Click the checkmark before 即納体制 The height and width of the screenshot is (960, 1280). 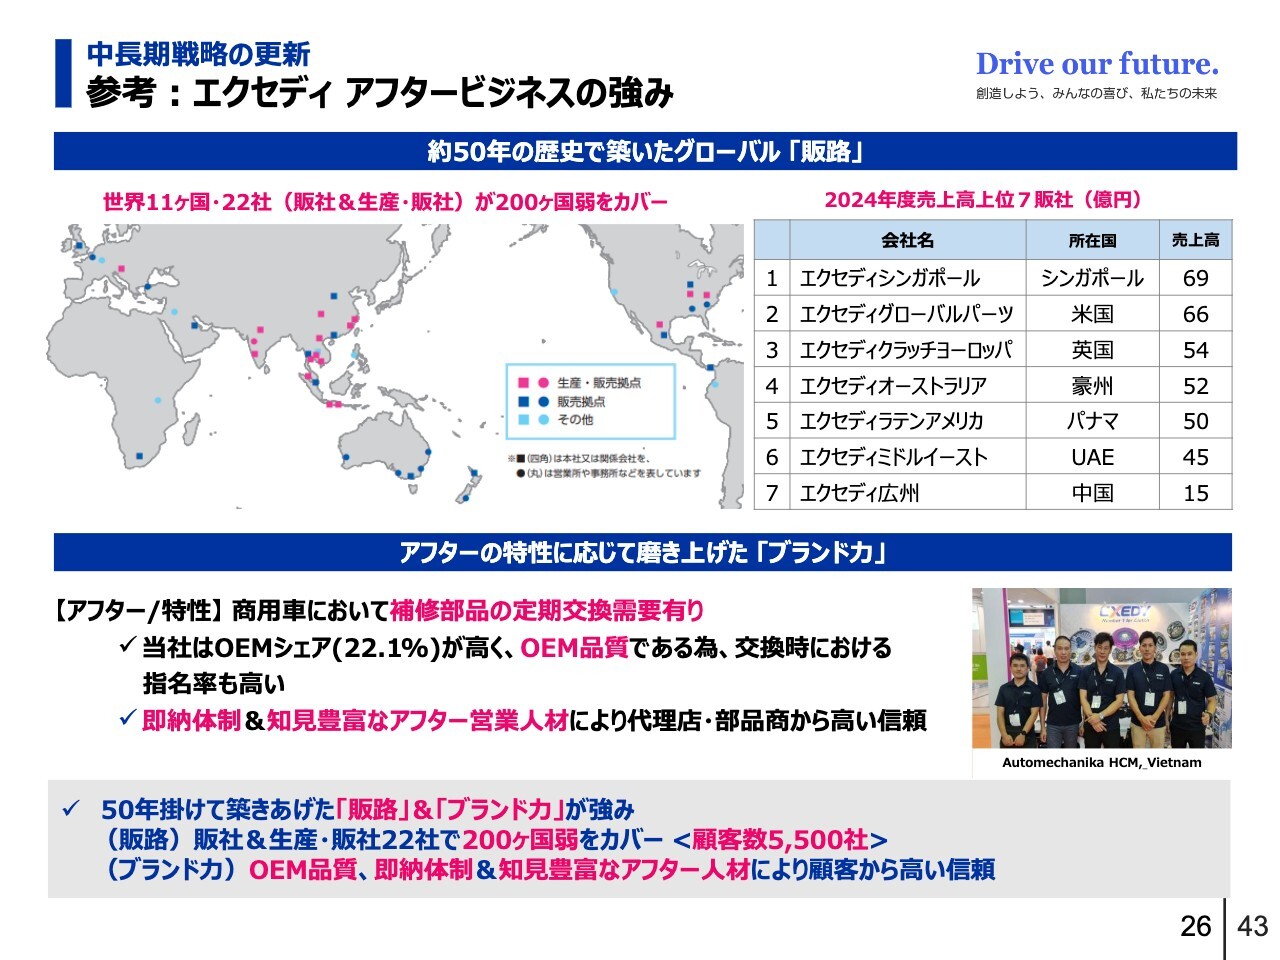click(x=127, y=719)
